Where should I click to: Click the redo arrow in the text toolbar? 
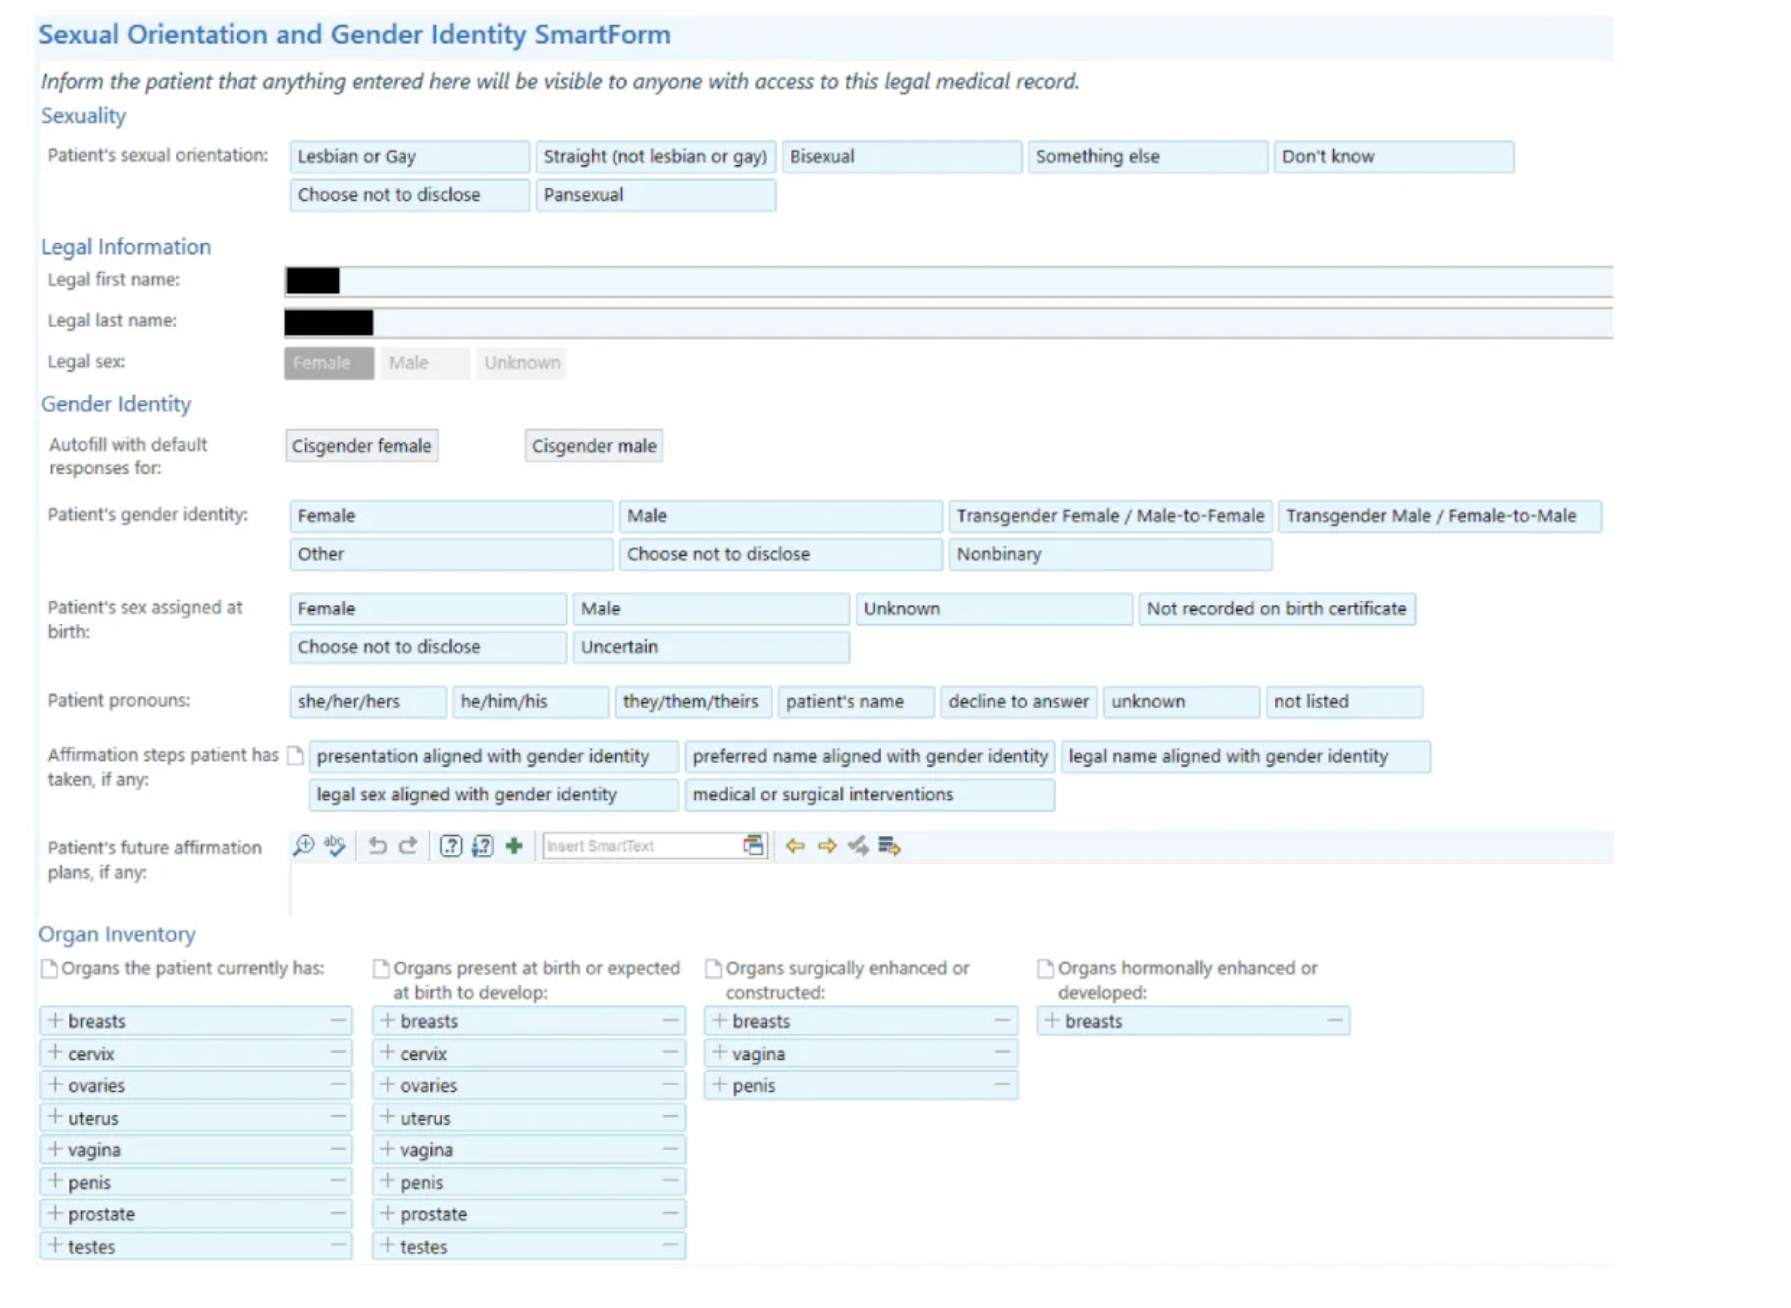coord(408,846)
